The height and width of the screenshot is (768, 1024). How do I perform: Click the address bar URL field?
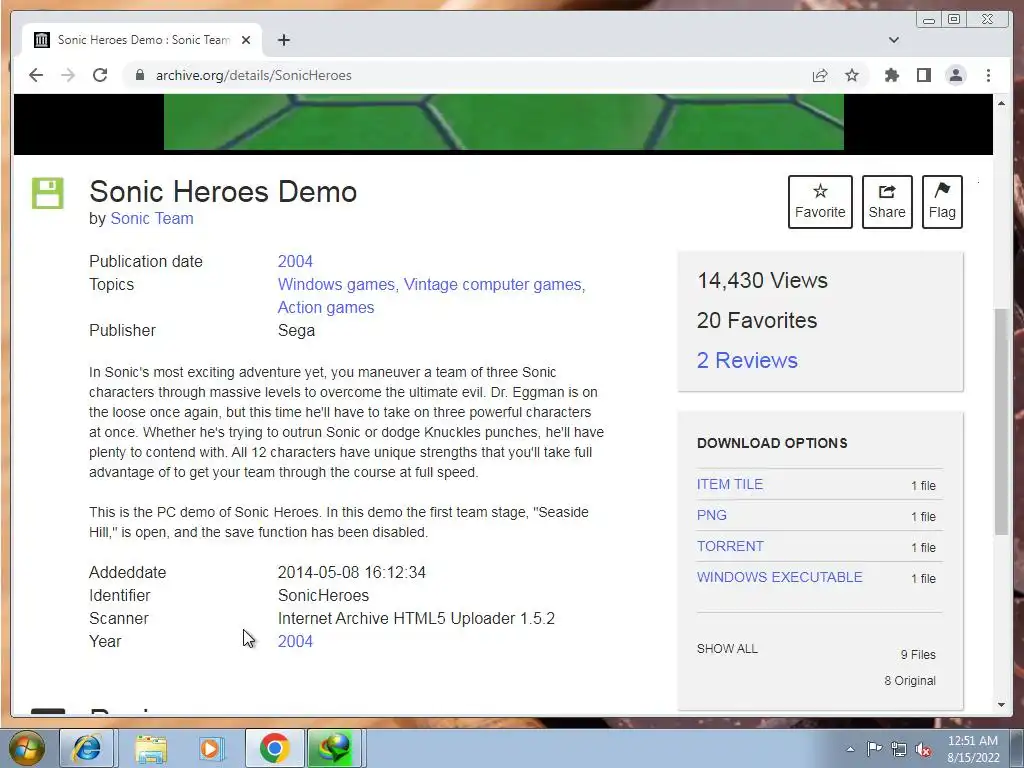click(x=470, y=75)
